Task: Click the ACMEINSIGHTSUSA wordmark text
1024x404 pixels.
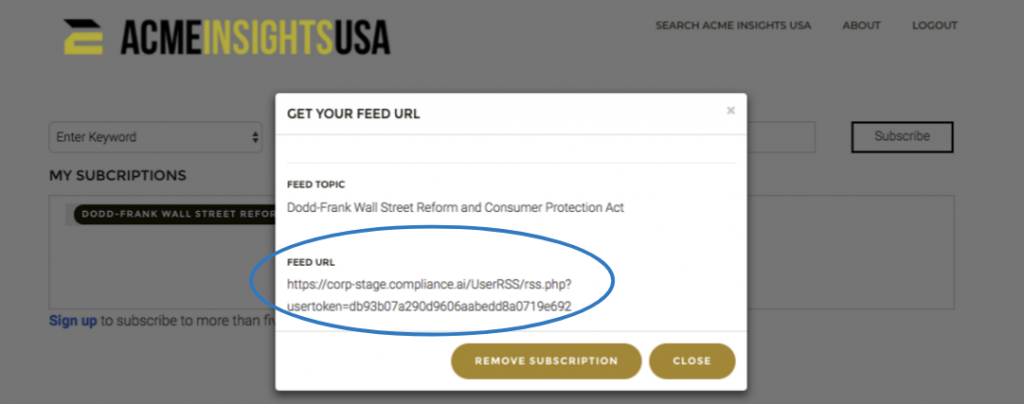Action: (255, 37)
